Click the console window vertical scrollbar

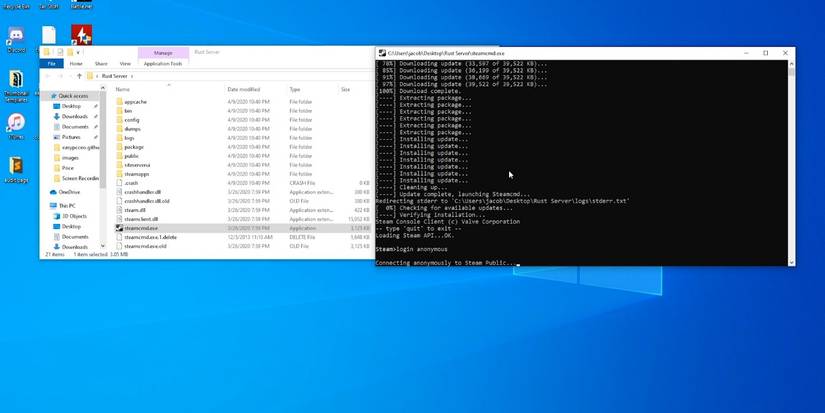(x=791, y=160)
